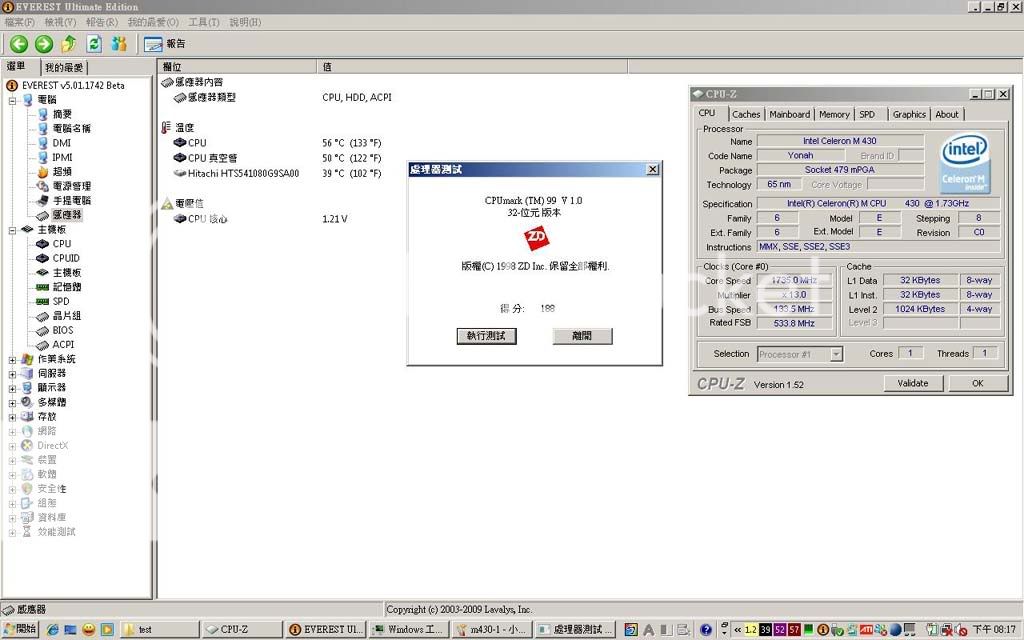Click the Intel Celeron M logo in CPU-Z
The height and width of the screenshot is (640, 1024).
coord(965,164)
